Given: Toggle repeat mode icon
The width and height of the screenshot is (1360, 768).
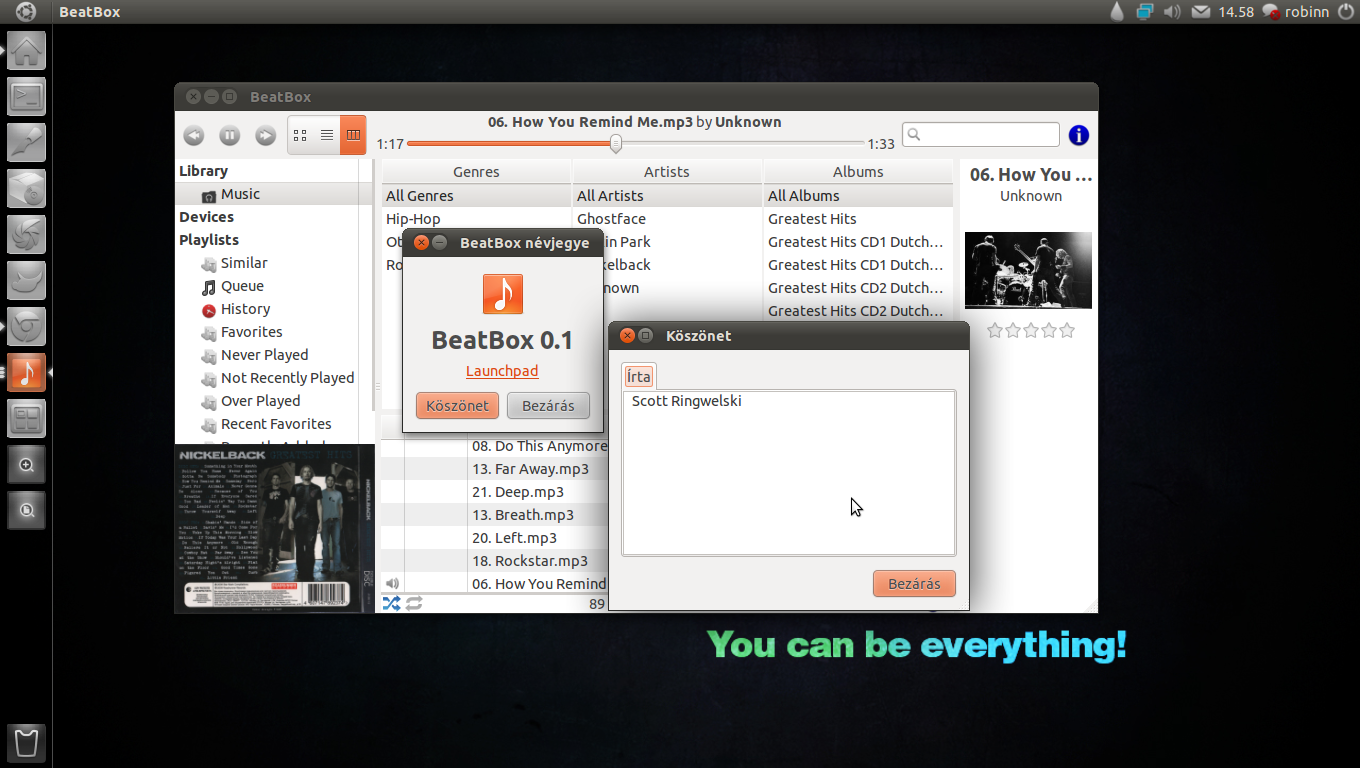Looking at the screenshot, I should [414, 603].
